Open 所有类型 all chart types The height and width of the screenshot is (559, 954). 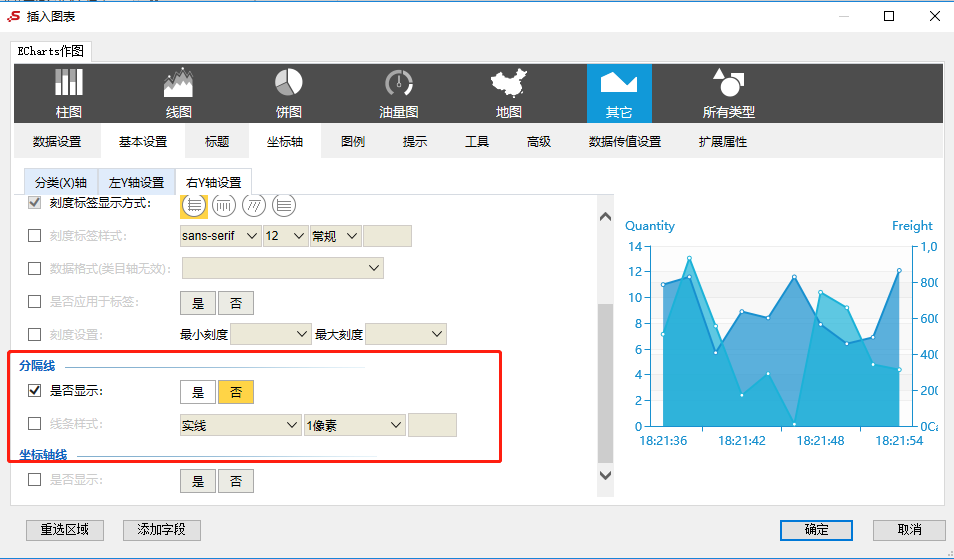pos(728,94)
